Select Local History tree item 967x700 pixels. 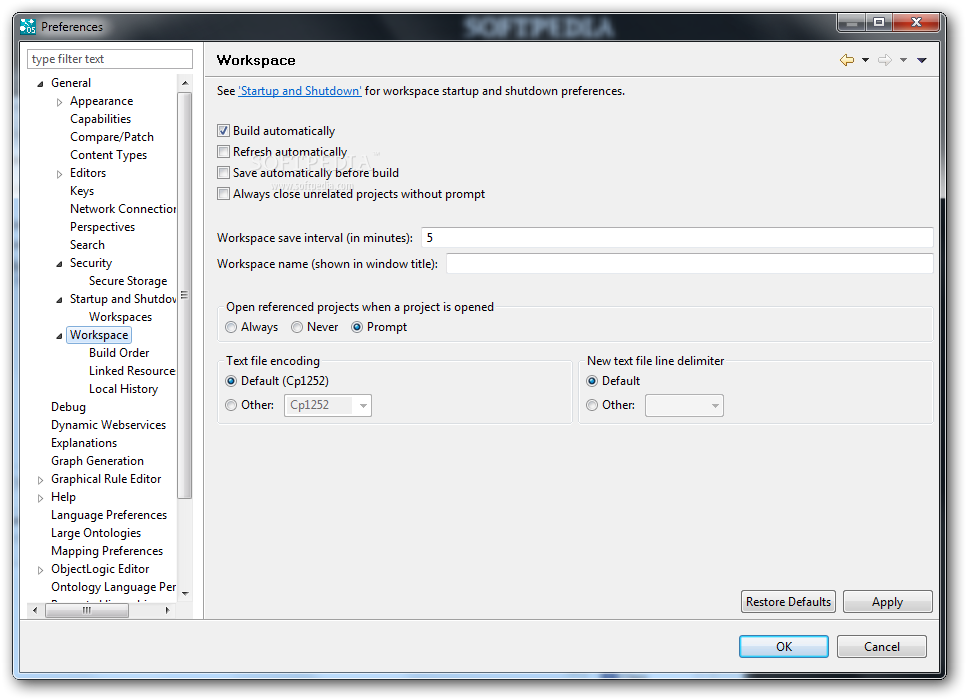point(123,389)
